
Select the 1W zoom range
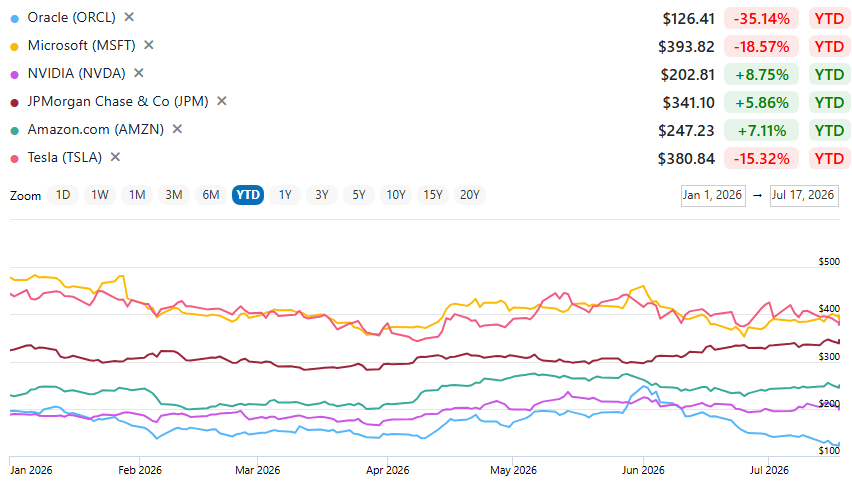(x=100, y=195)
